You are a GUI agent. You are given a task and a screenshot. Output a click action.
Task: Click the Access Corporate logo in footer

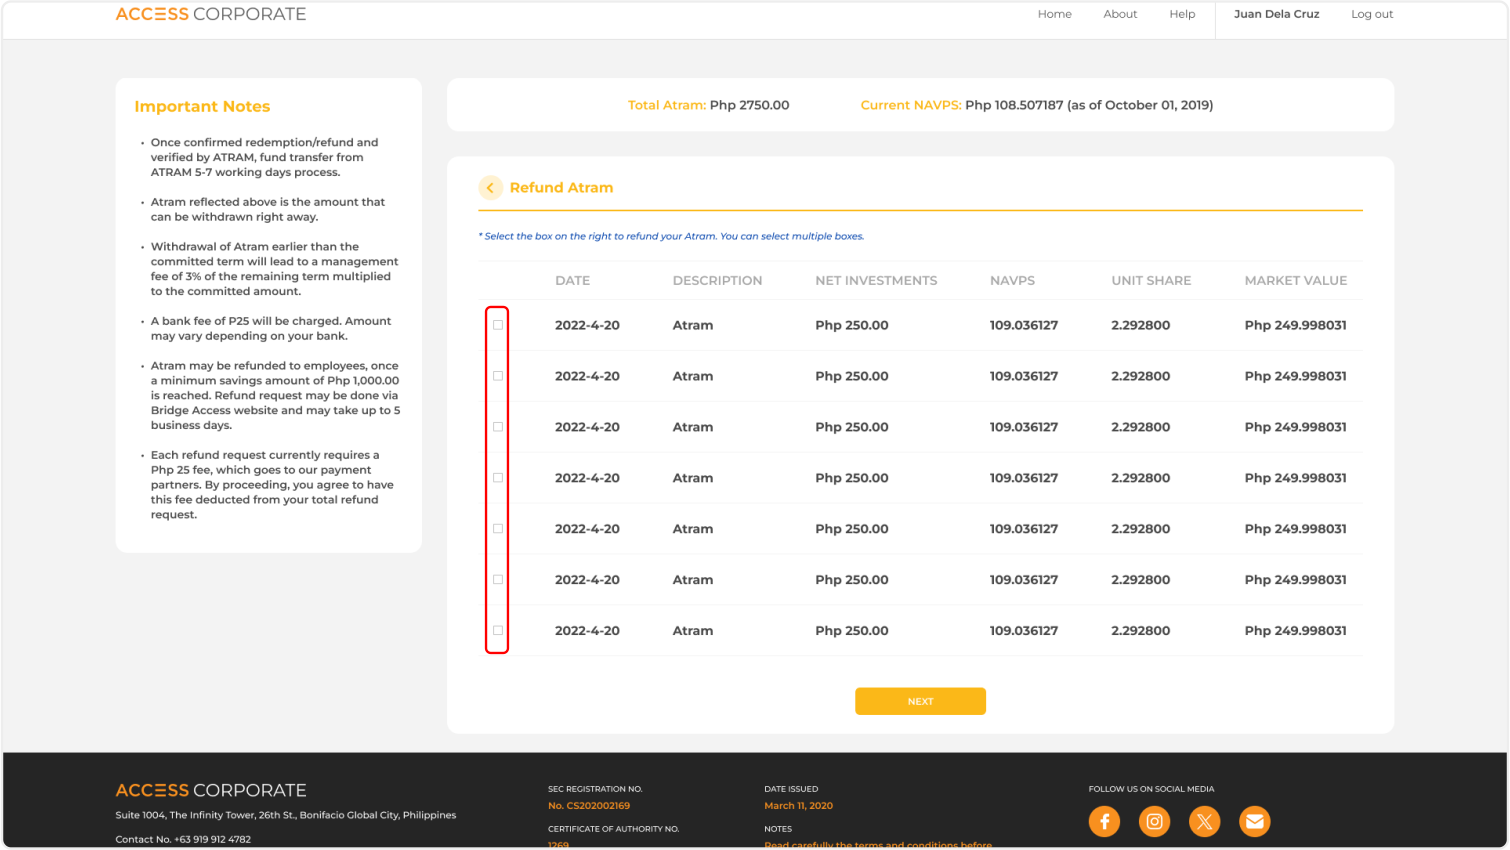[211, 790]
